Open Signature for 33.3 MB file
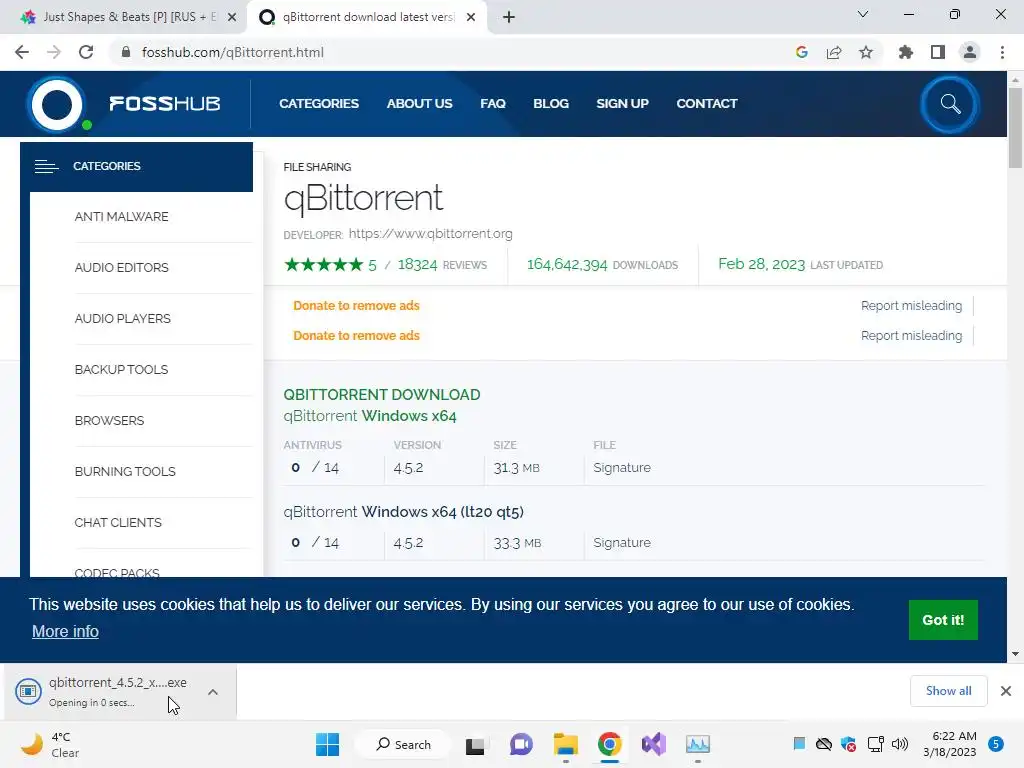 (622, 542)
